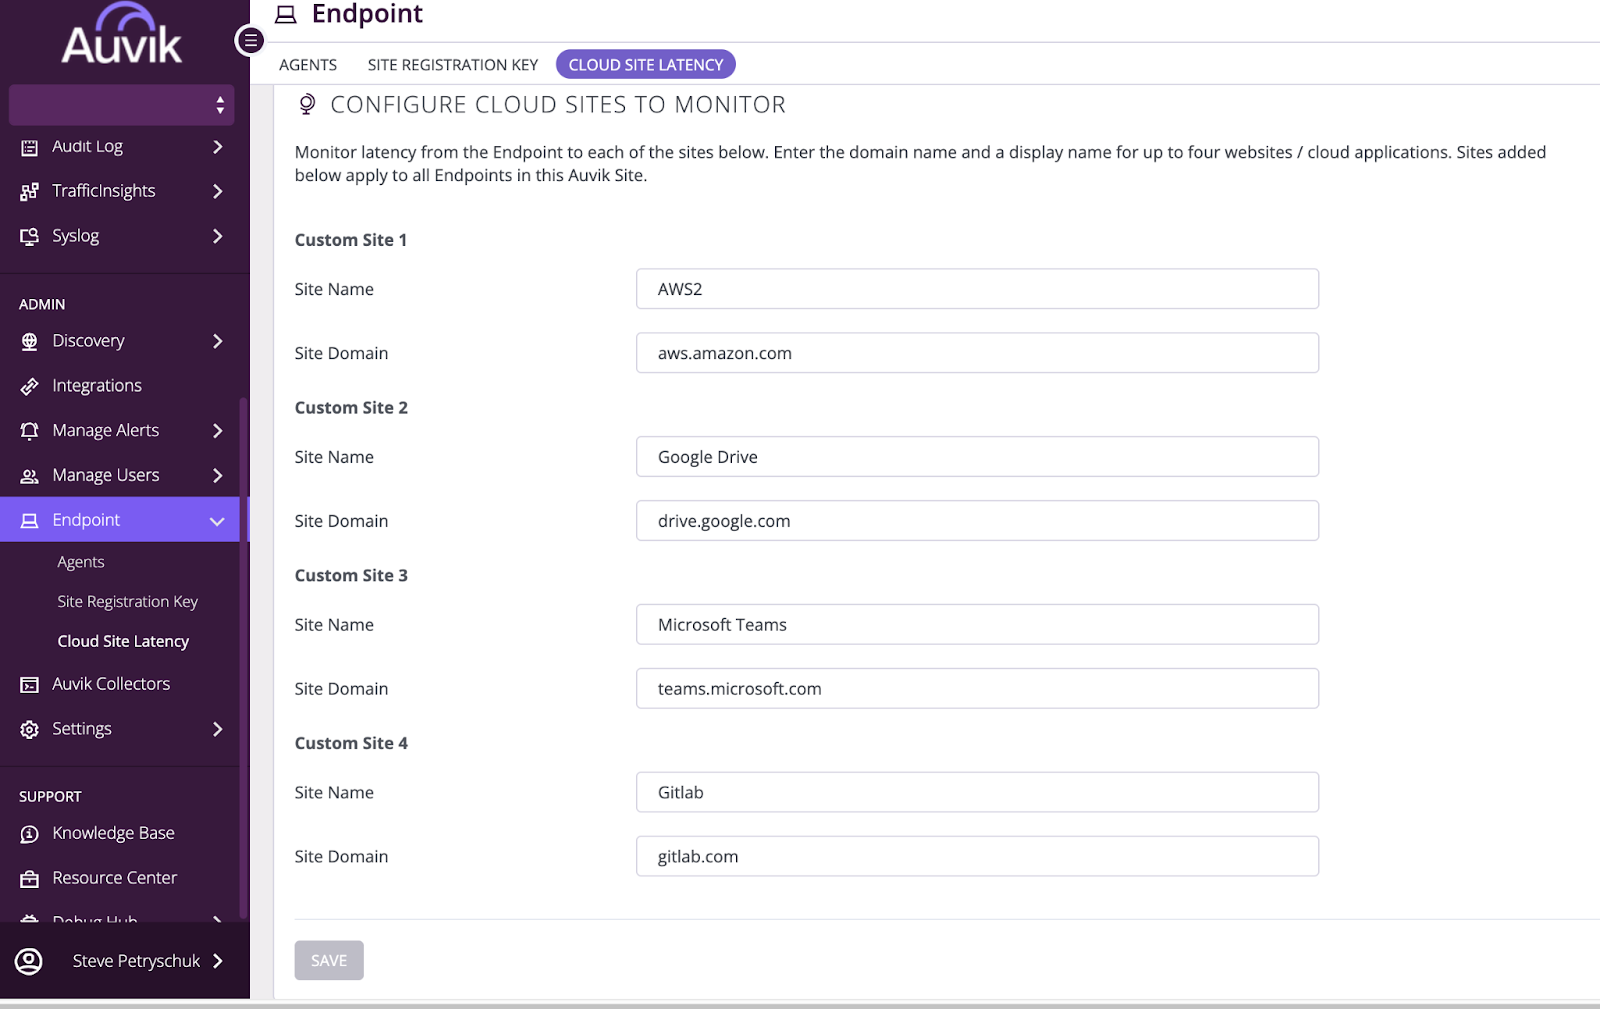The height and width of the screenshot is (1009, 1600).
Task: Click the Manage Users people icon
Action: pyautogui.click(x=30, y=476)
